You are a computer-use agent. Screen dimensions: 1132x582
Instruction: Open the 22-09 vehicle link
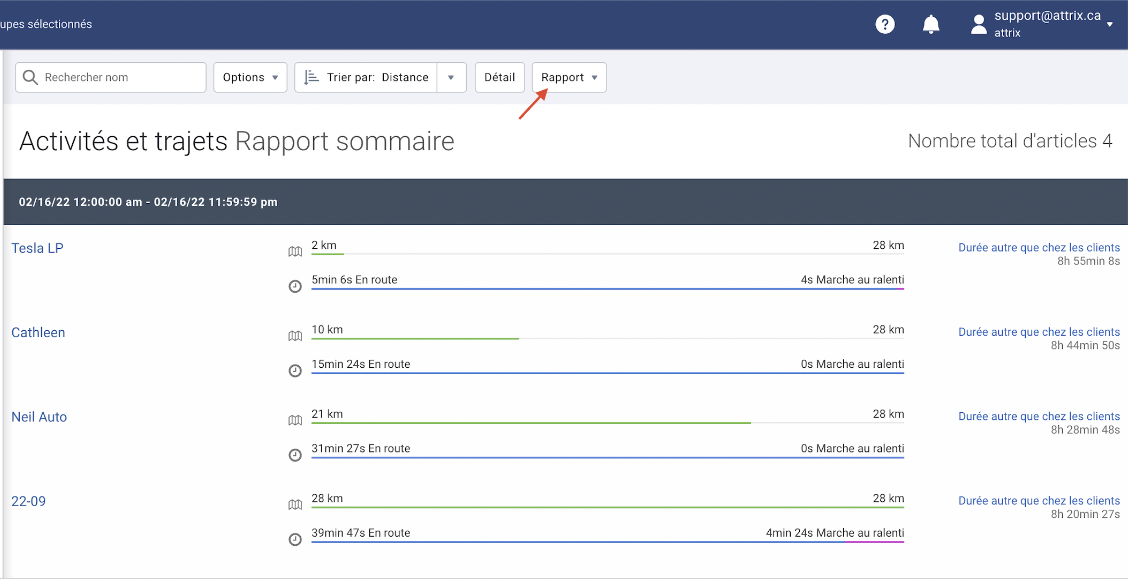click(x=29, y=501)
